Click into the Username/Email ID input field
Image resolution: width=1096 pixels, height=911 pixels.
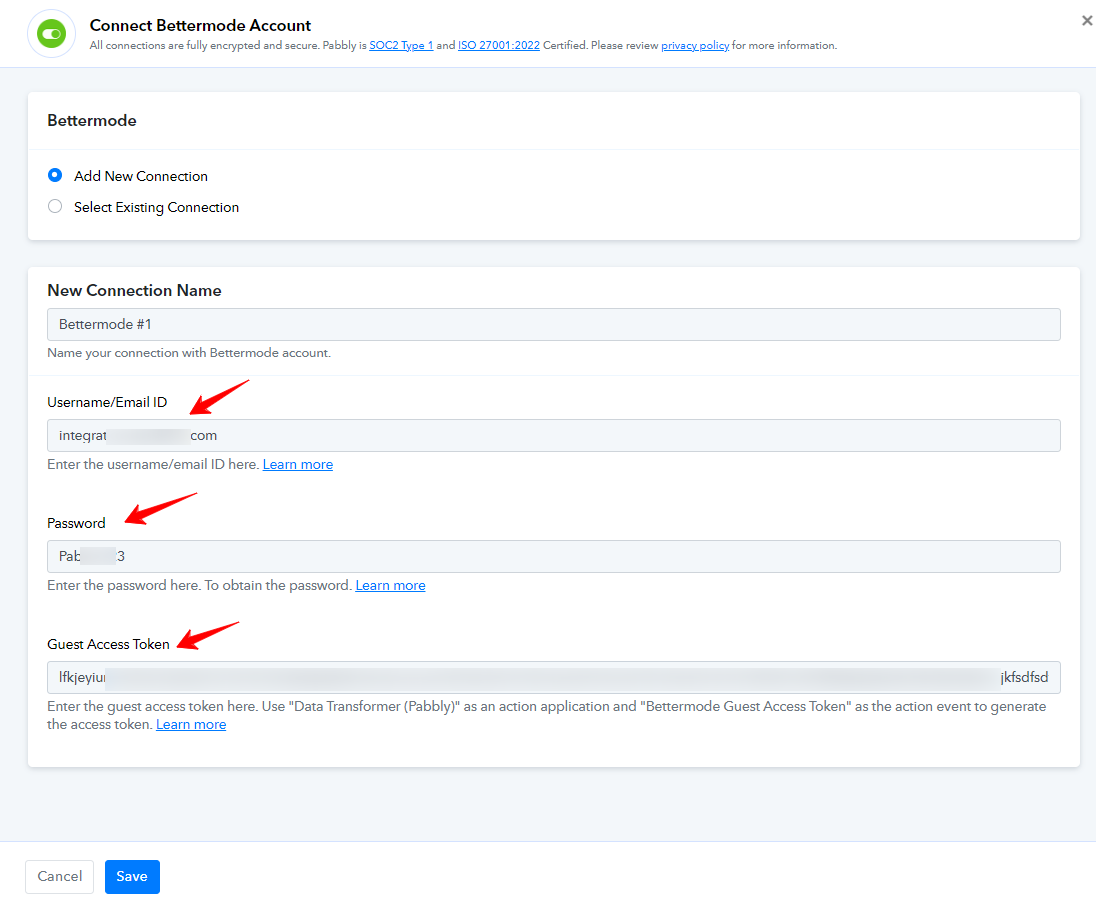[554, 436]
